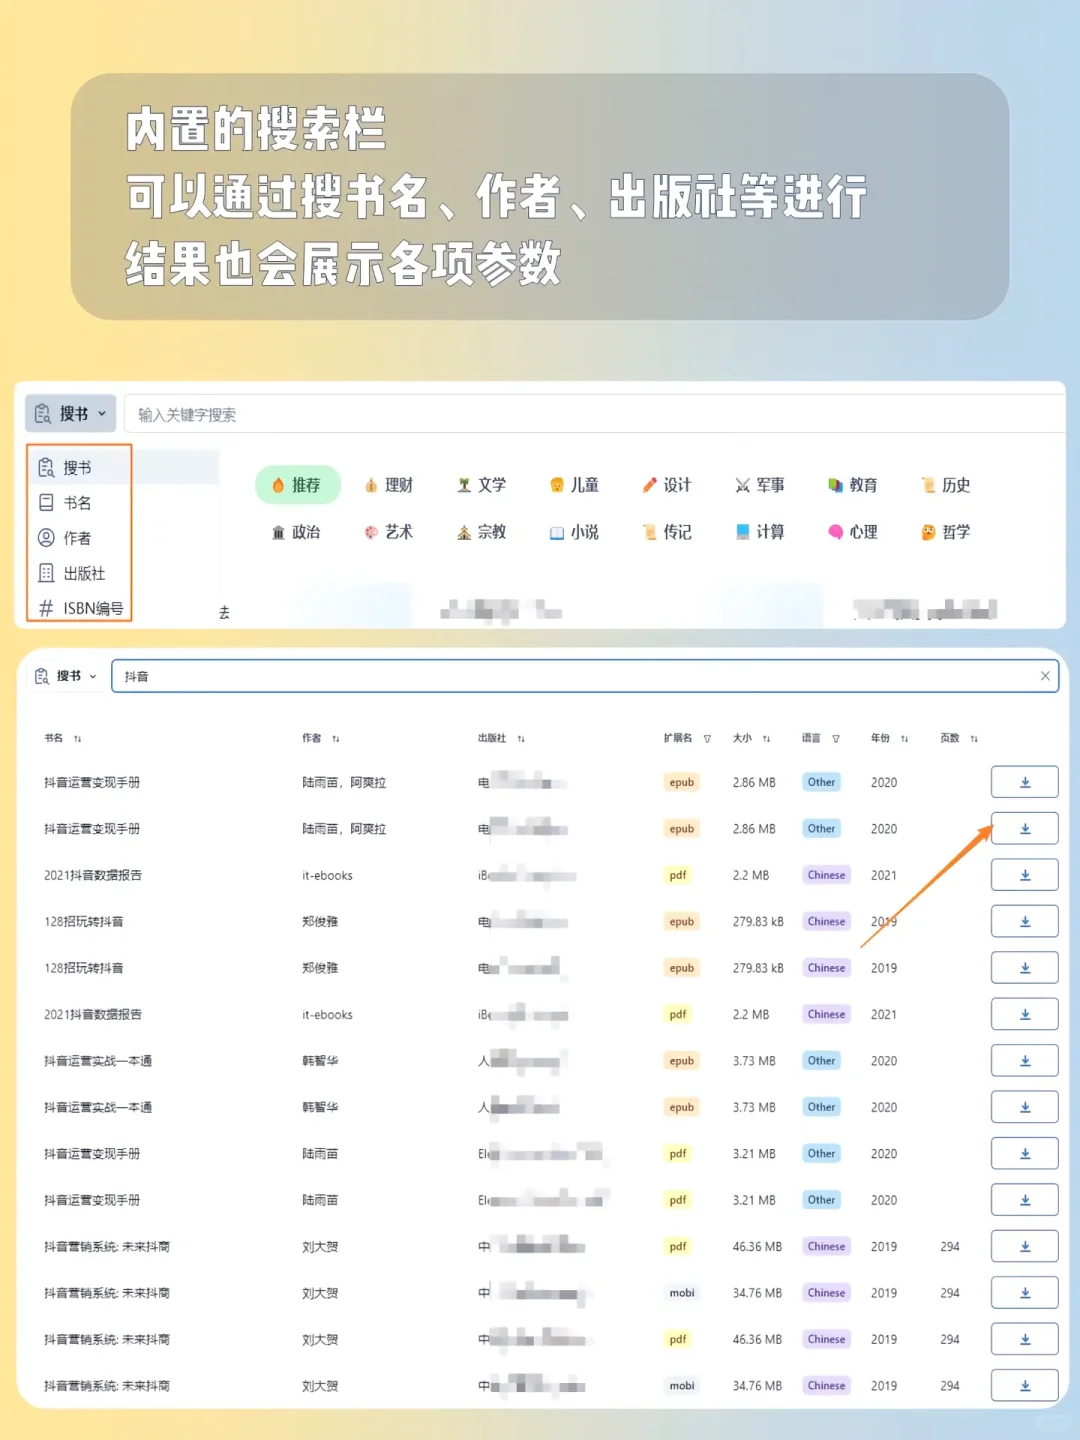Open the 历史 scroll category
This screenshot has width=1080, height=1440.
[946, 485]
